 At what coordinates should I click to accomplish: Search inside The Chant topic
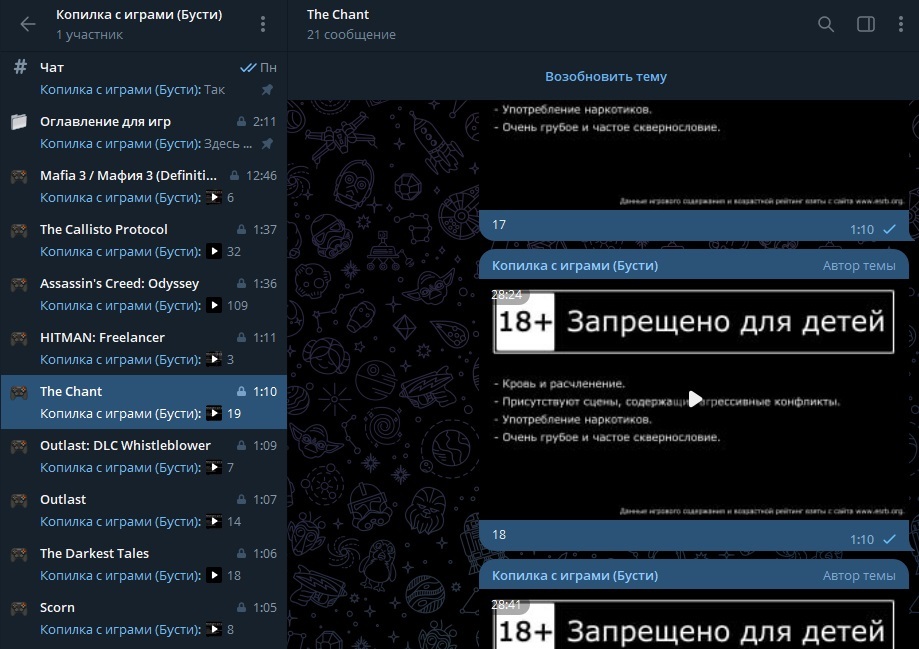[x=826, y=24]
